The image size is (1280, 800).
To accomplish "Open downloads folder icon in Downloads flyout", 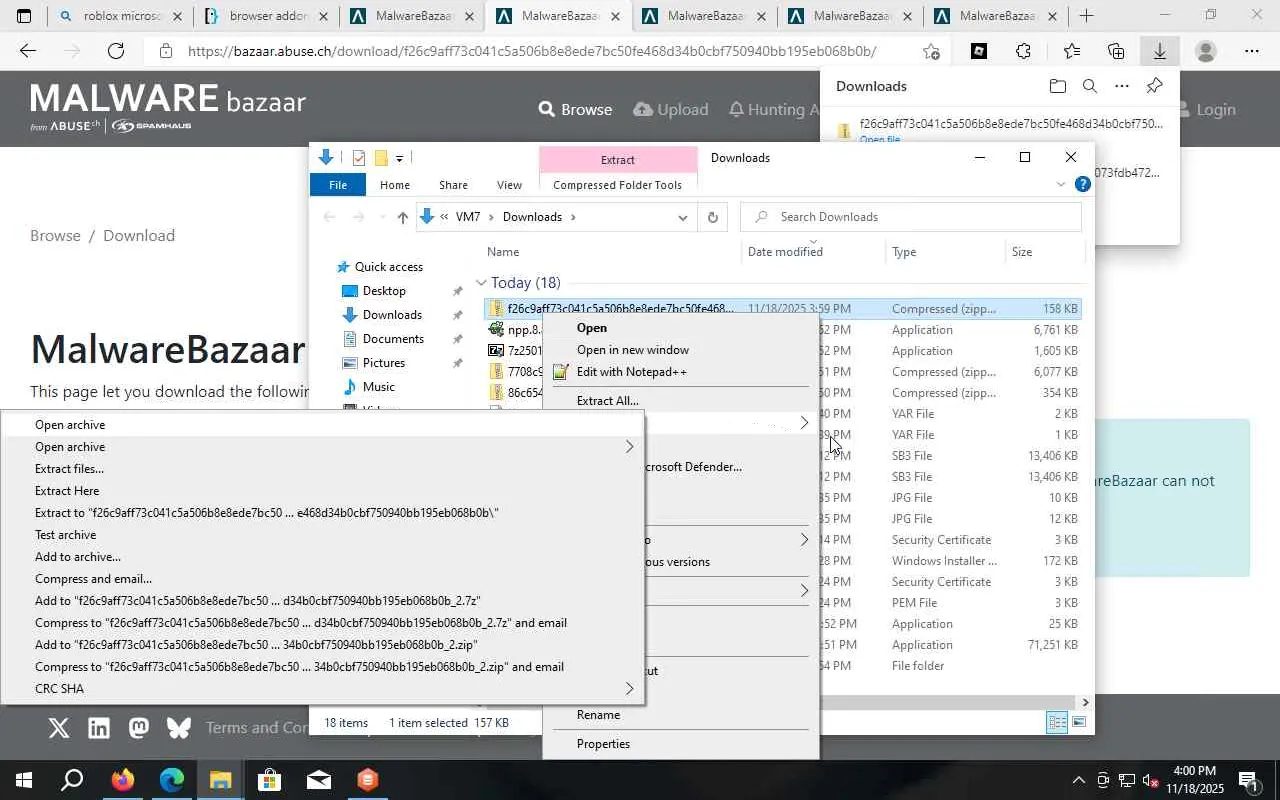I will pyautogui.click(x=1058, y=86).
